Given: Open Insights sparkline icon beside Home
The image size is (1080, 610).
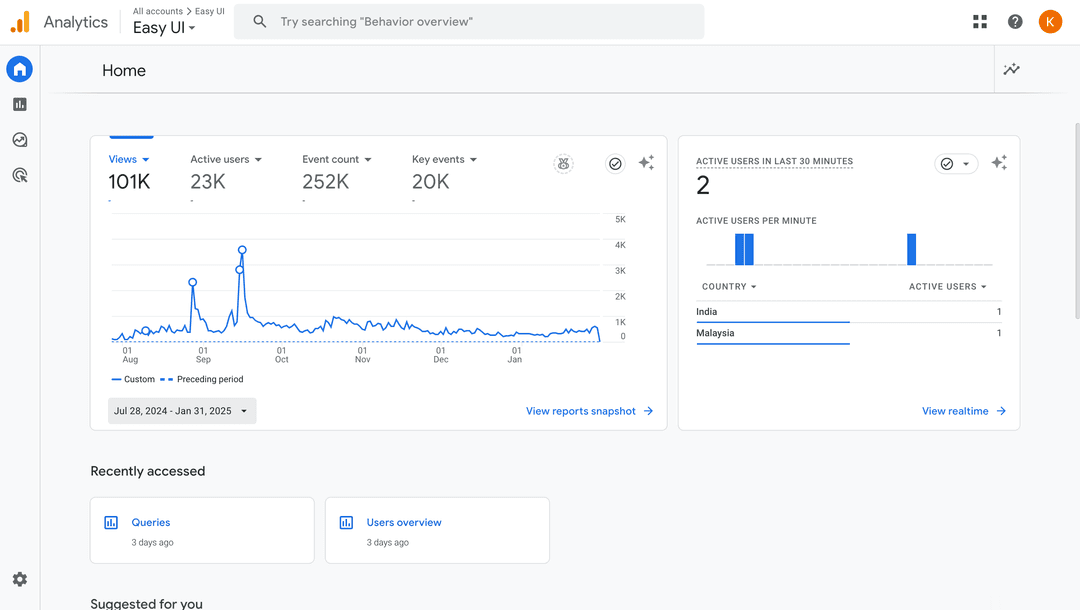Looking at the screenshot, I should tap(1012, 70).
